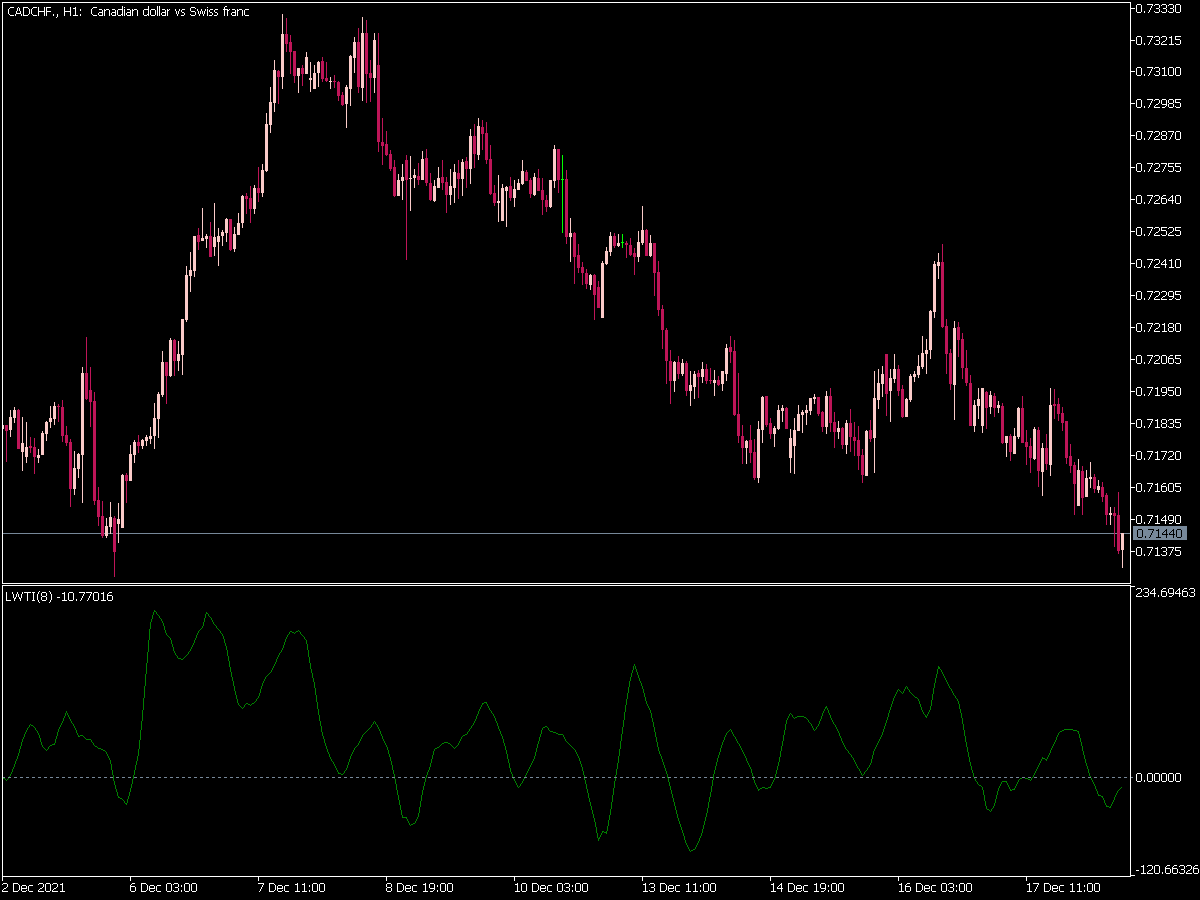
Task: Click the indicator scale minimum -120.66326
Action: 1166,870
